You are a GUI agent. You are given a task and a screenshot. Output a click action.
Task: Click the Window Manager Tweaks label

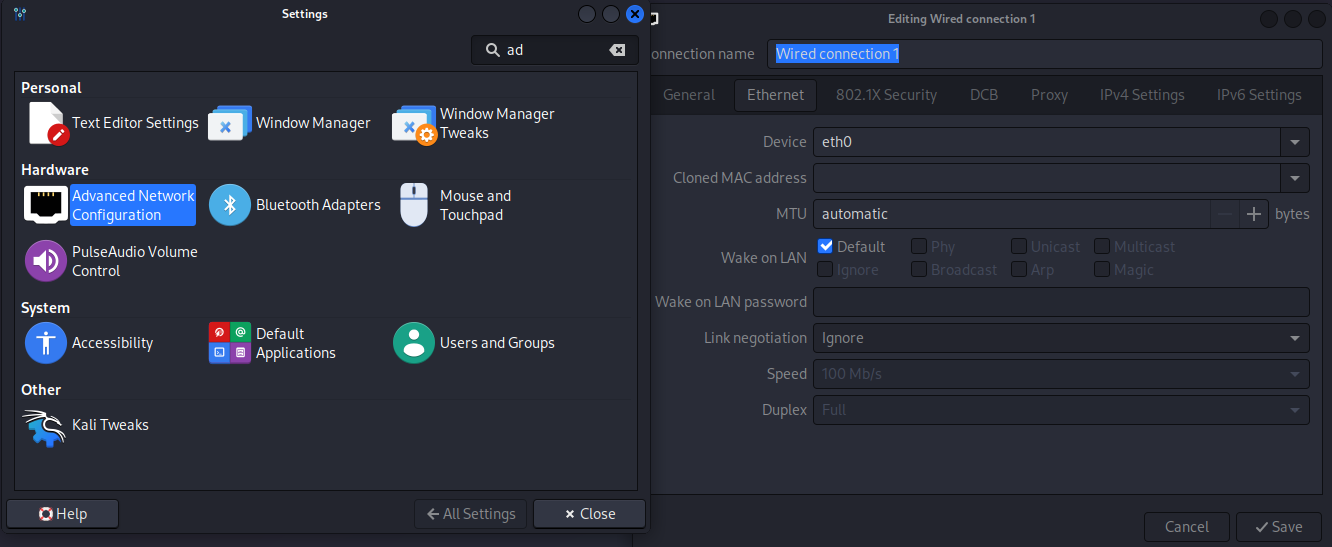[497, 123]
